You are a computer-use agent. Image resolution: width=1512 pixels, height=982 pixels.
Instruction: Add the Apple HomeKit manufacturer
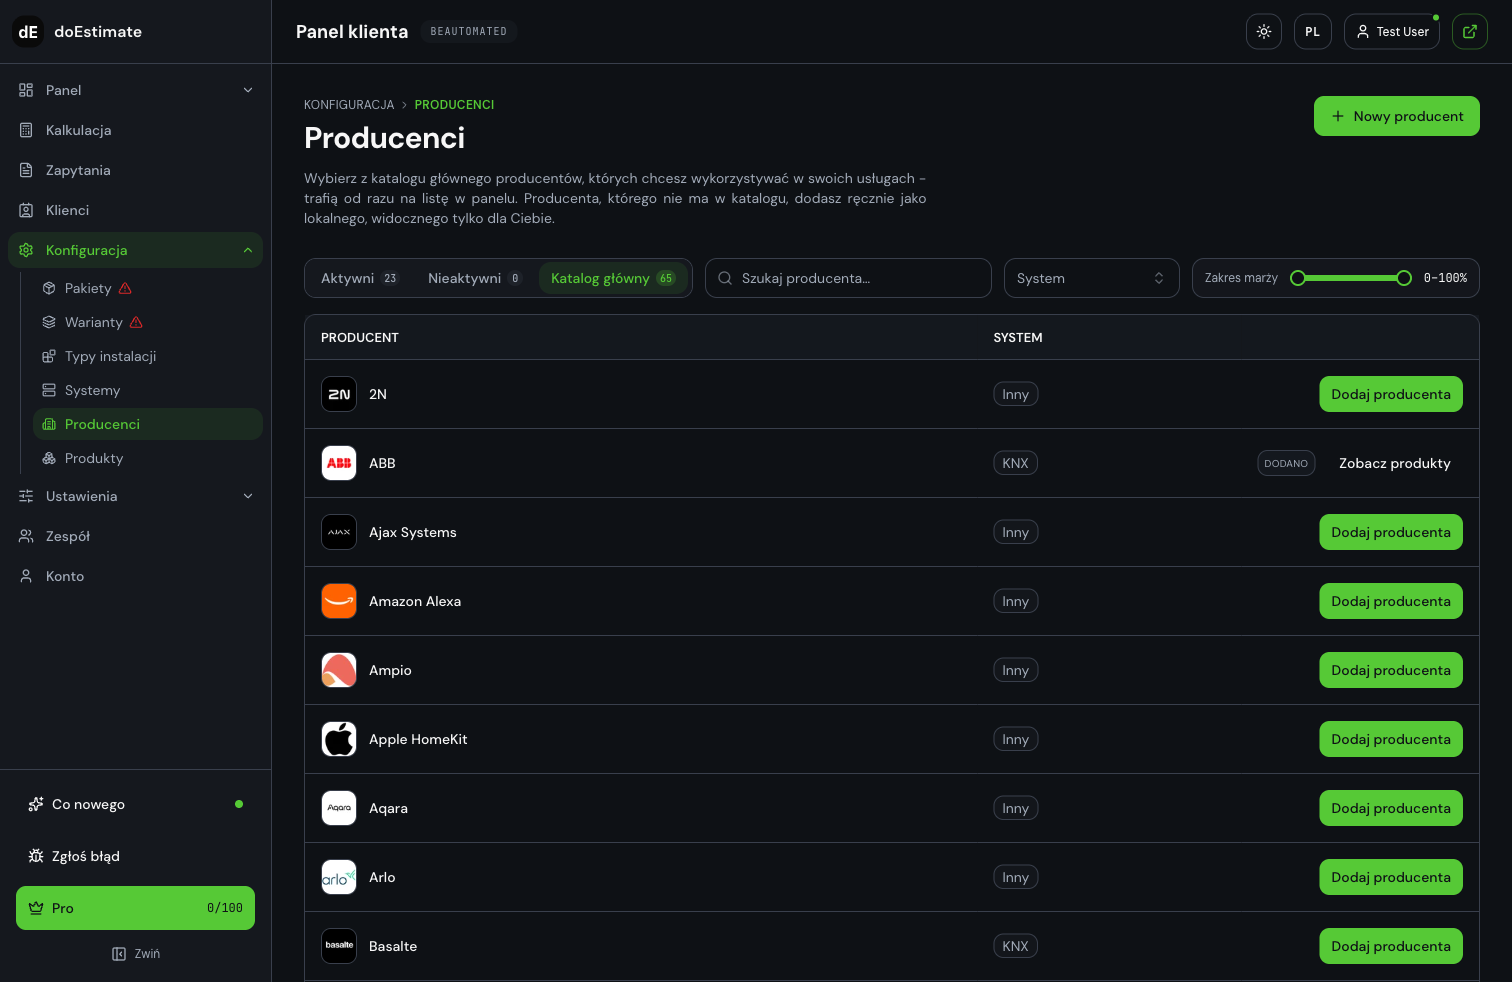point(1391,739)
